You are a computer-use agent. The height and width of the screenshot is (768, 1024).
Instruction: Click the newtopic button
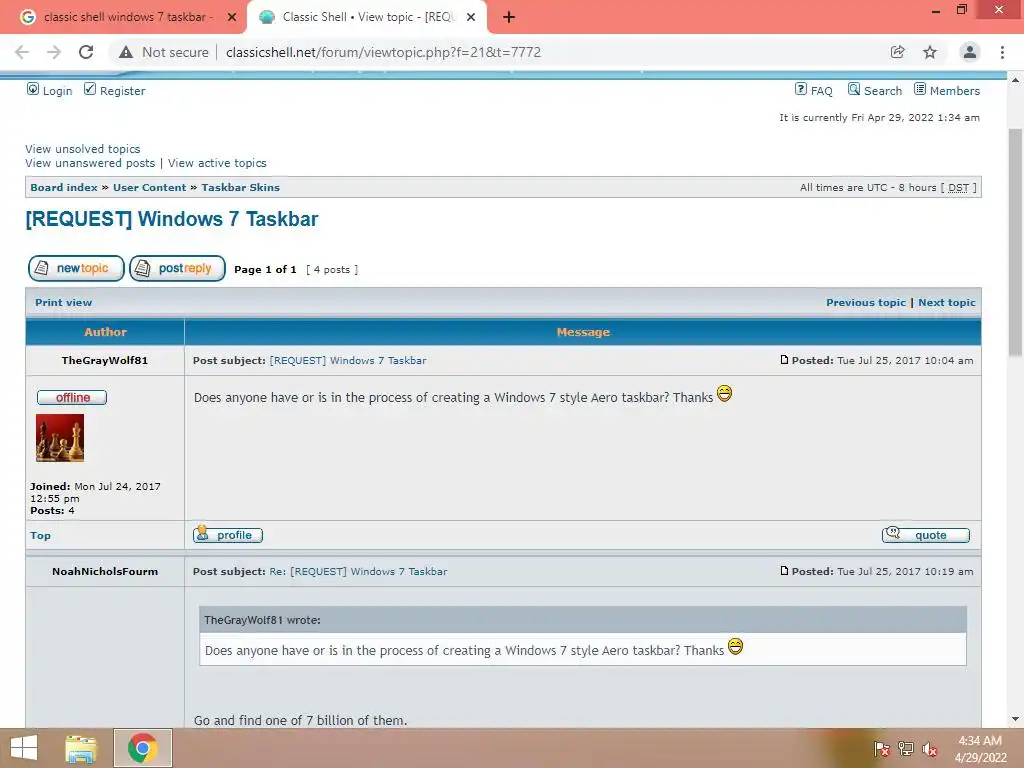point(76,268)
